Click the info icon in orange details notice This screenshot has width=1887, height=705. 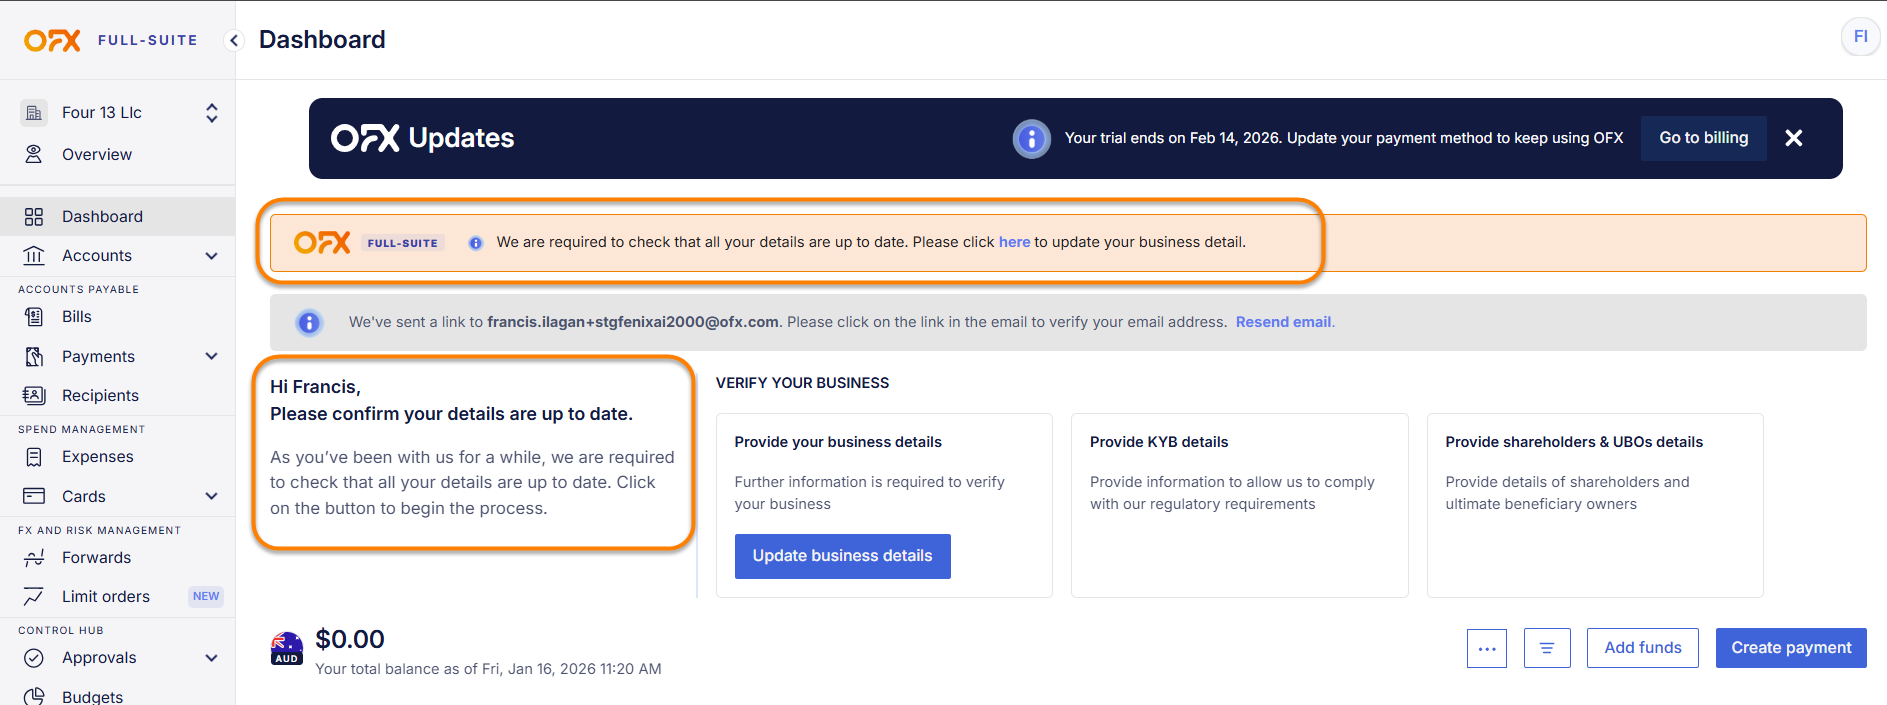click(x=476, y=243)
